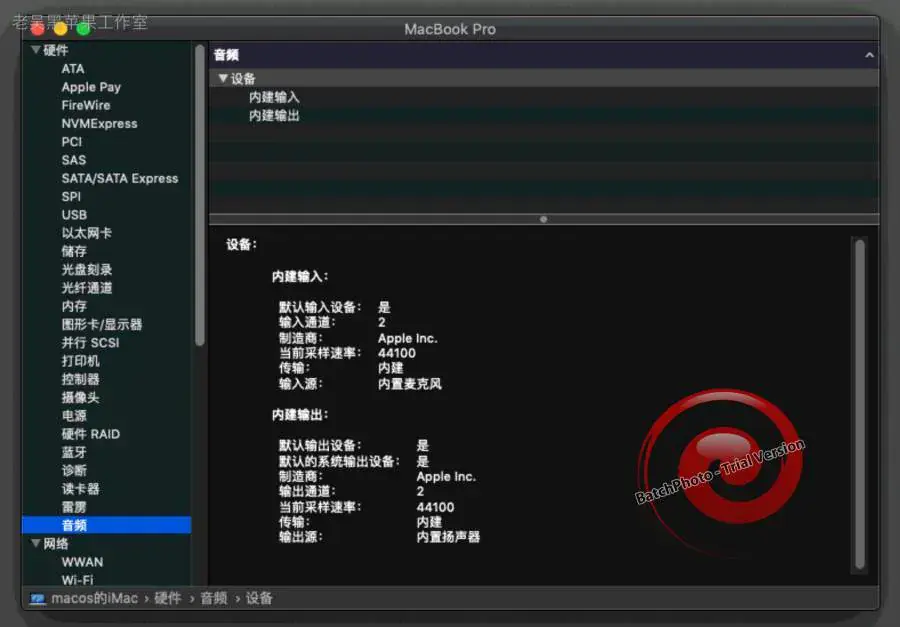Click Apple Inc. under 内建输出
This screenshot has height=627, width=900.
coord(446,477)
